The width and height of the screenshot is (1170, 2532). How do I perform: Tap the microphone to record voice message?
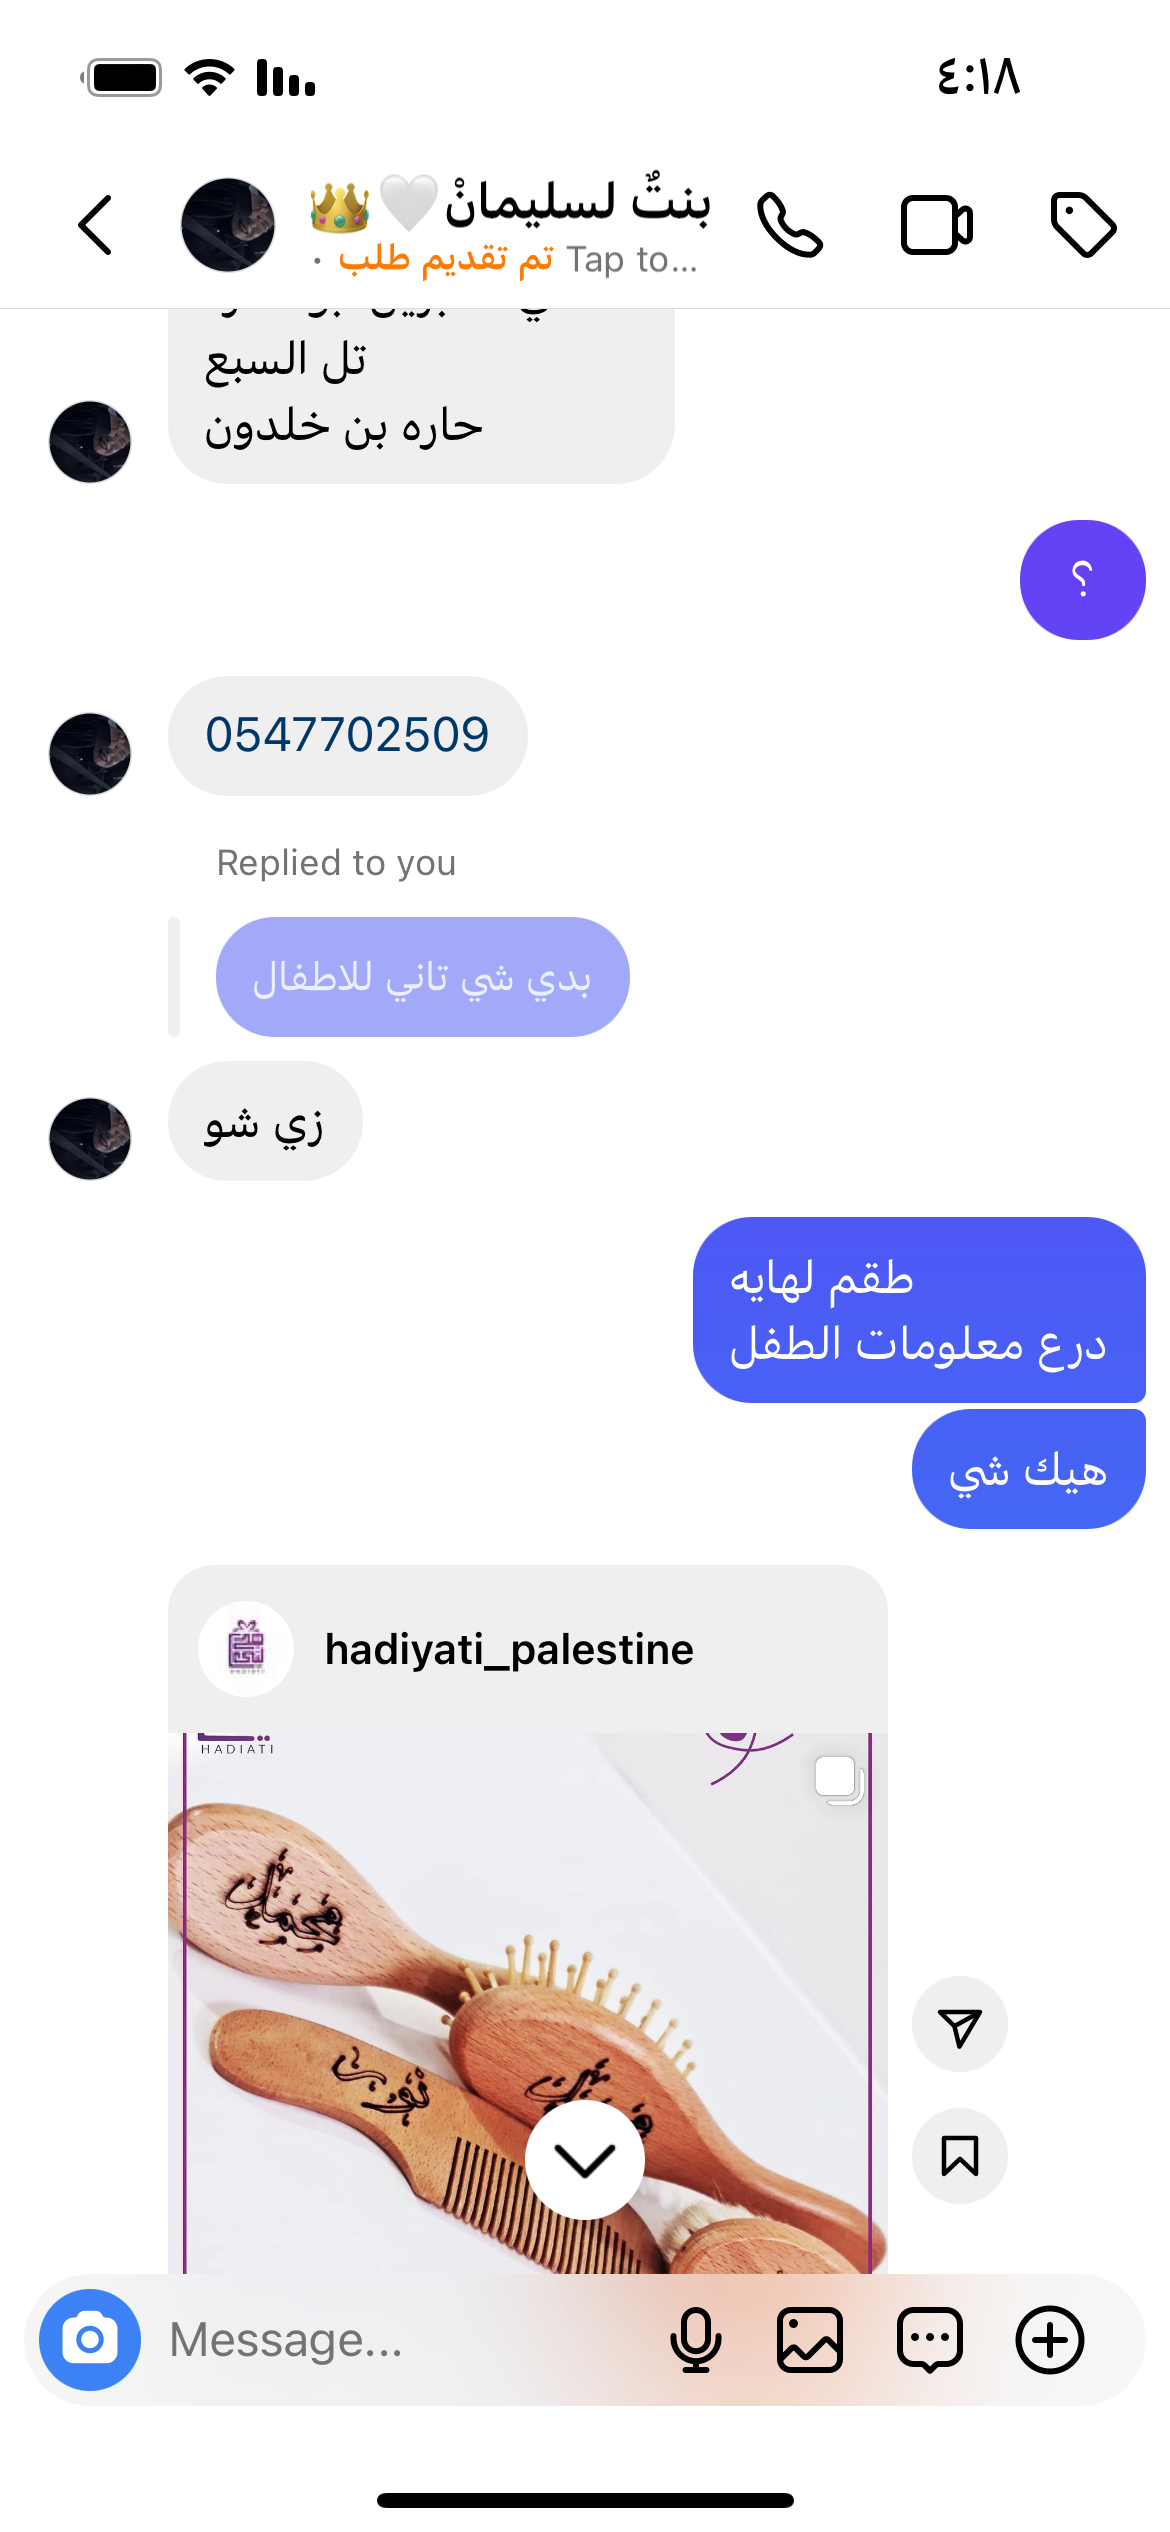[x=695, y=2340]
